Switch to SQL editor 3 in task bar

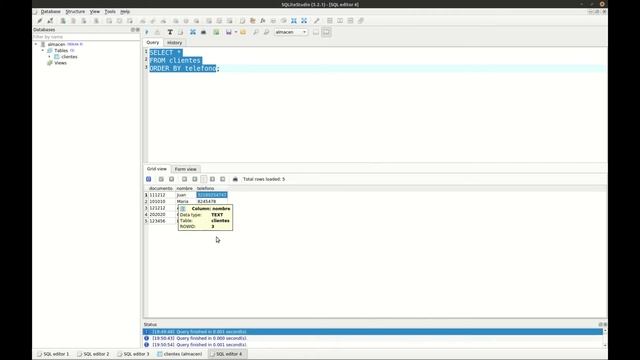(x=133, y=354)
